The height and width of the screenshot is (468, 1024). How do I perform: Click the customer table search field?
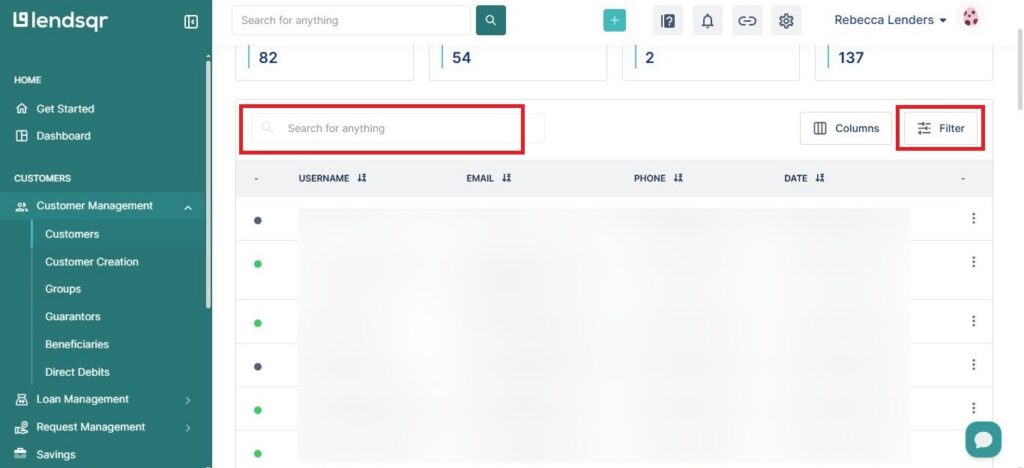click(x=390, y=128)
